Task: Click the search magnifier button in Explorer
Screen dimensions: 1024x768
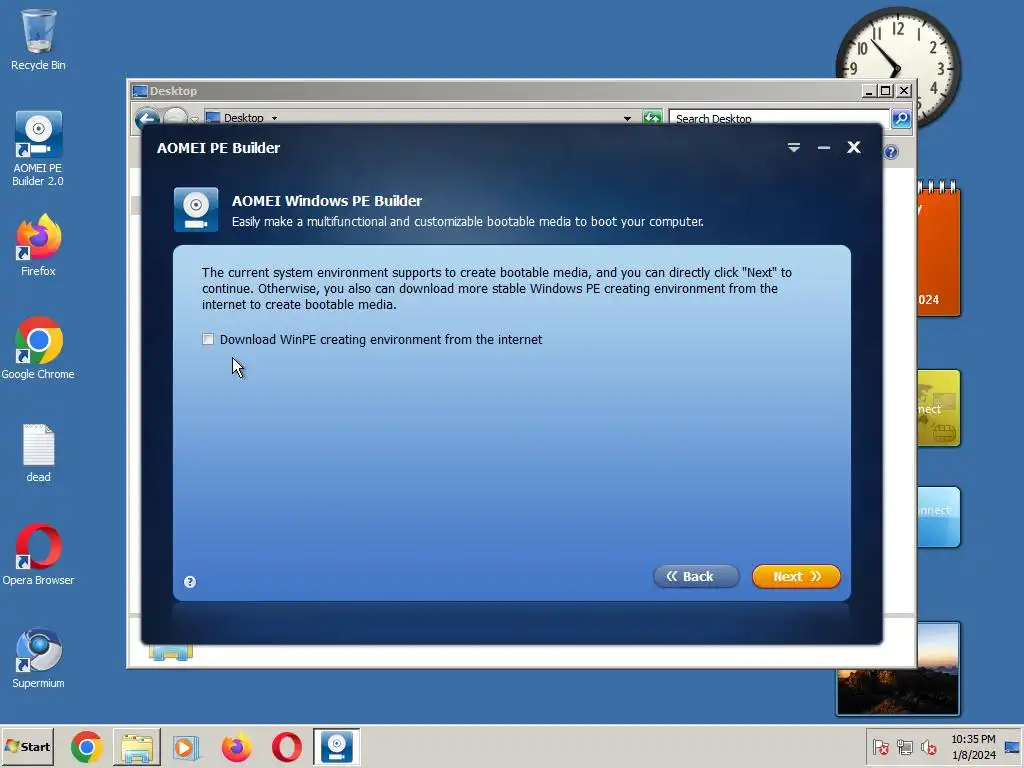Action: click(x=901, y=118)
